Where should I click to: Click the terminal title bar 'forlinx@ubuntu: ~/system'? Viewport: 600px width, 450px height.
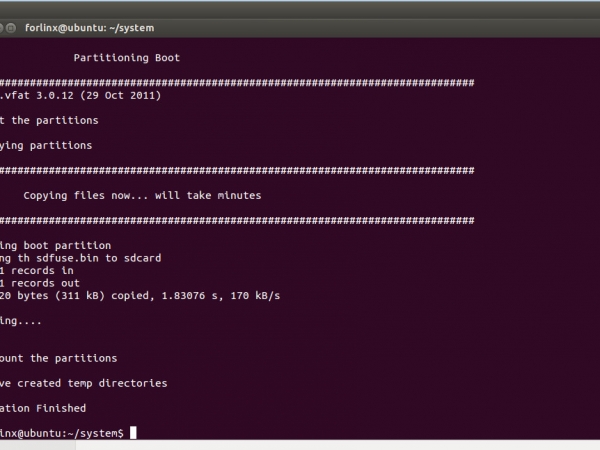coord(88,28)
